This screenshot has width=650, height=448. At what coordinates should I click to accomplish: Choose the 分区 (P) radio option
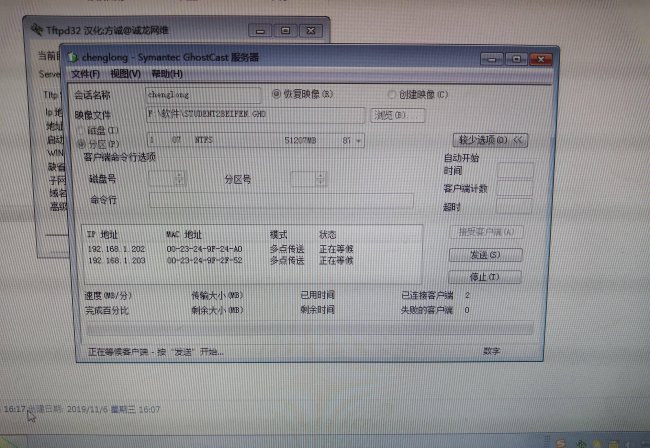81,144
